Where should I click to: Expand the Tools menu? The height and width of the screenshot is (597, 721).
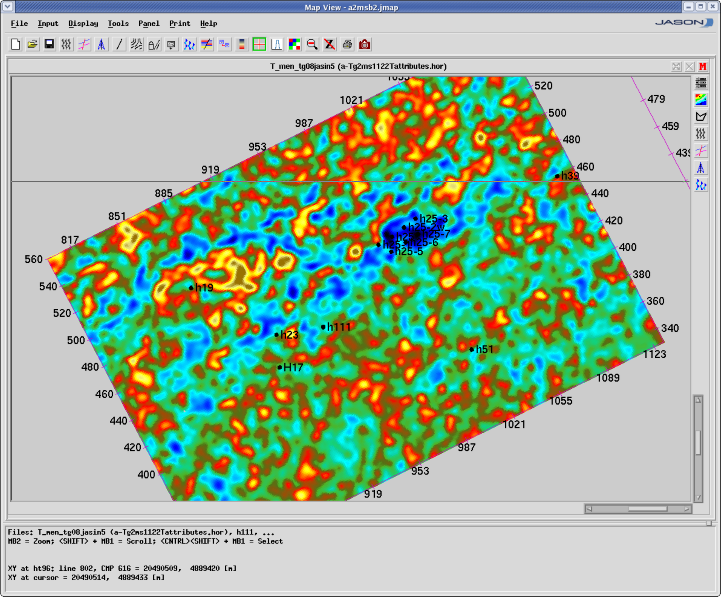click(118, 23)
